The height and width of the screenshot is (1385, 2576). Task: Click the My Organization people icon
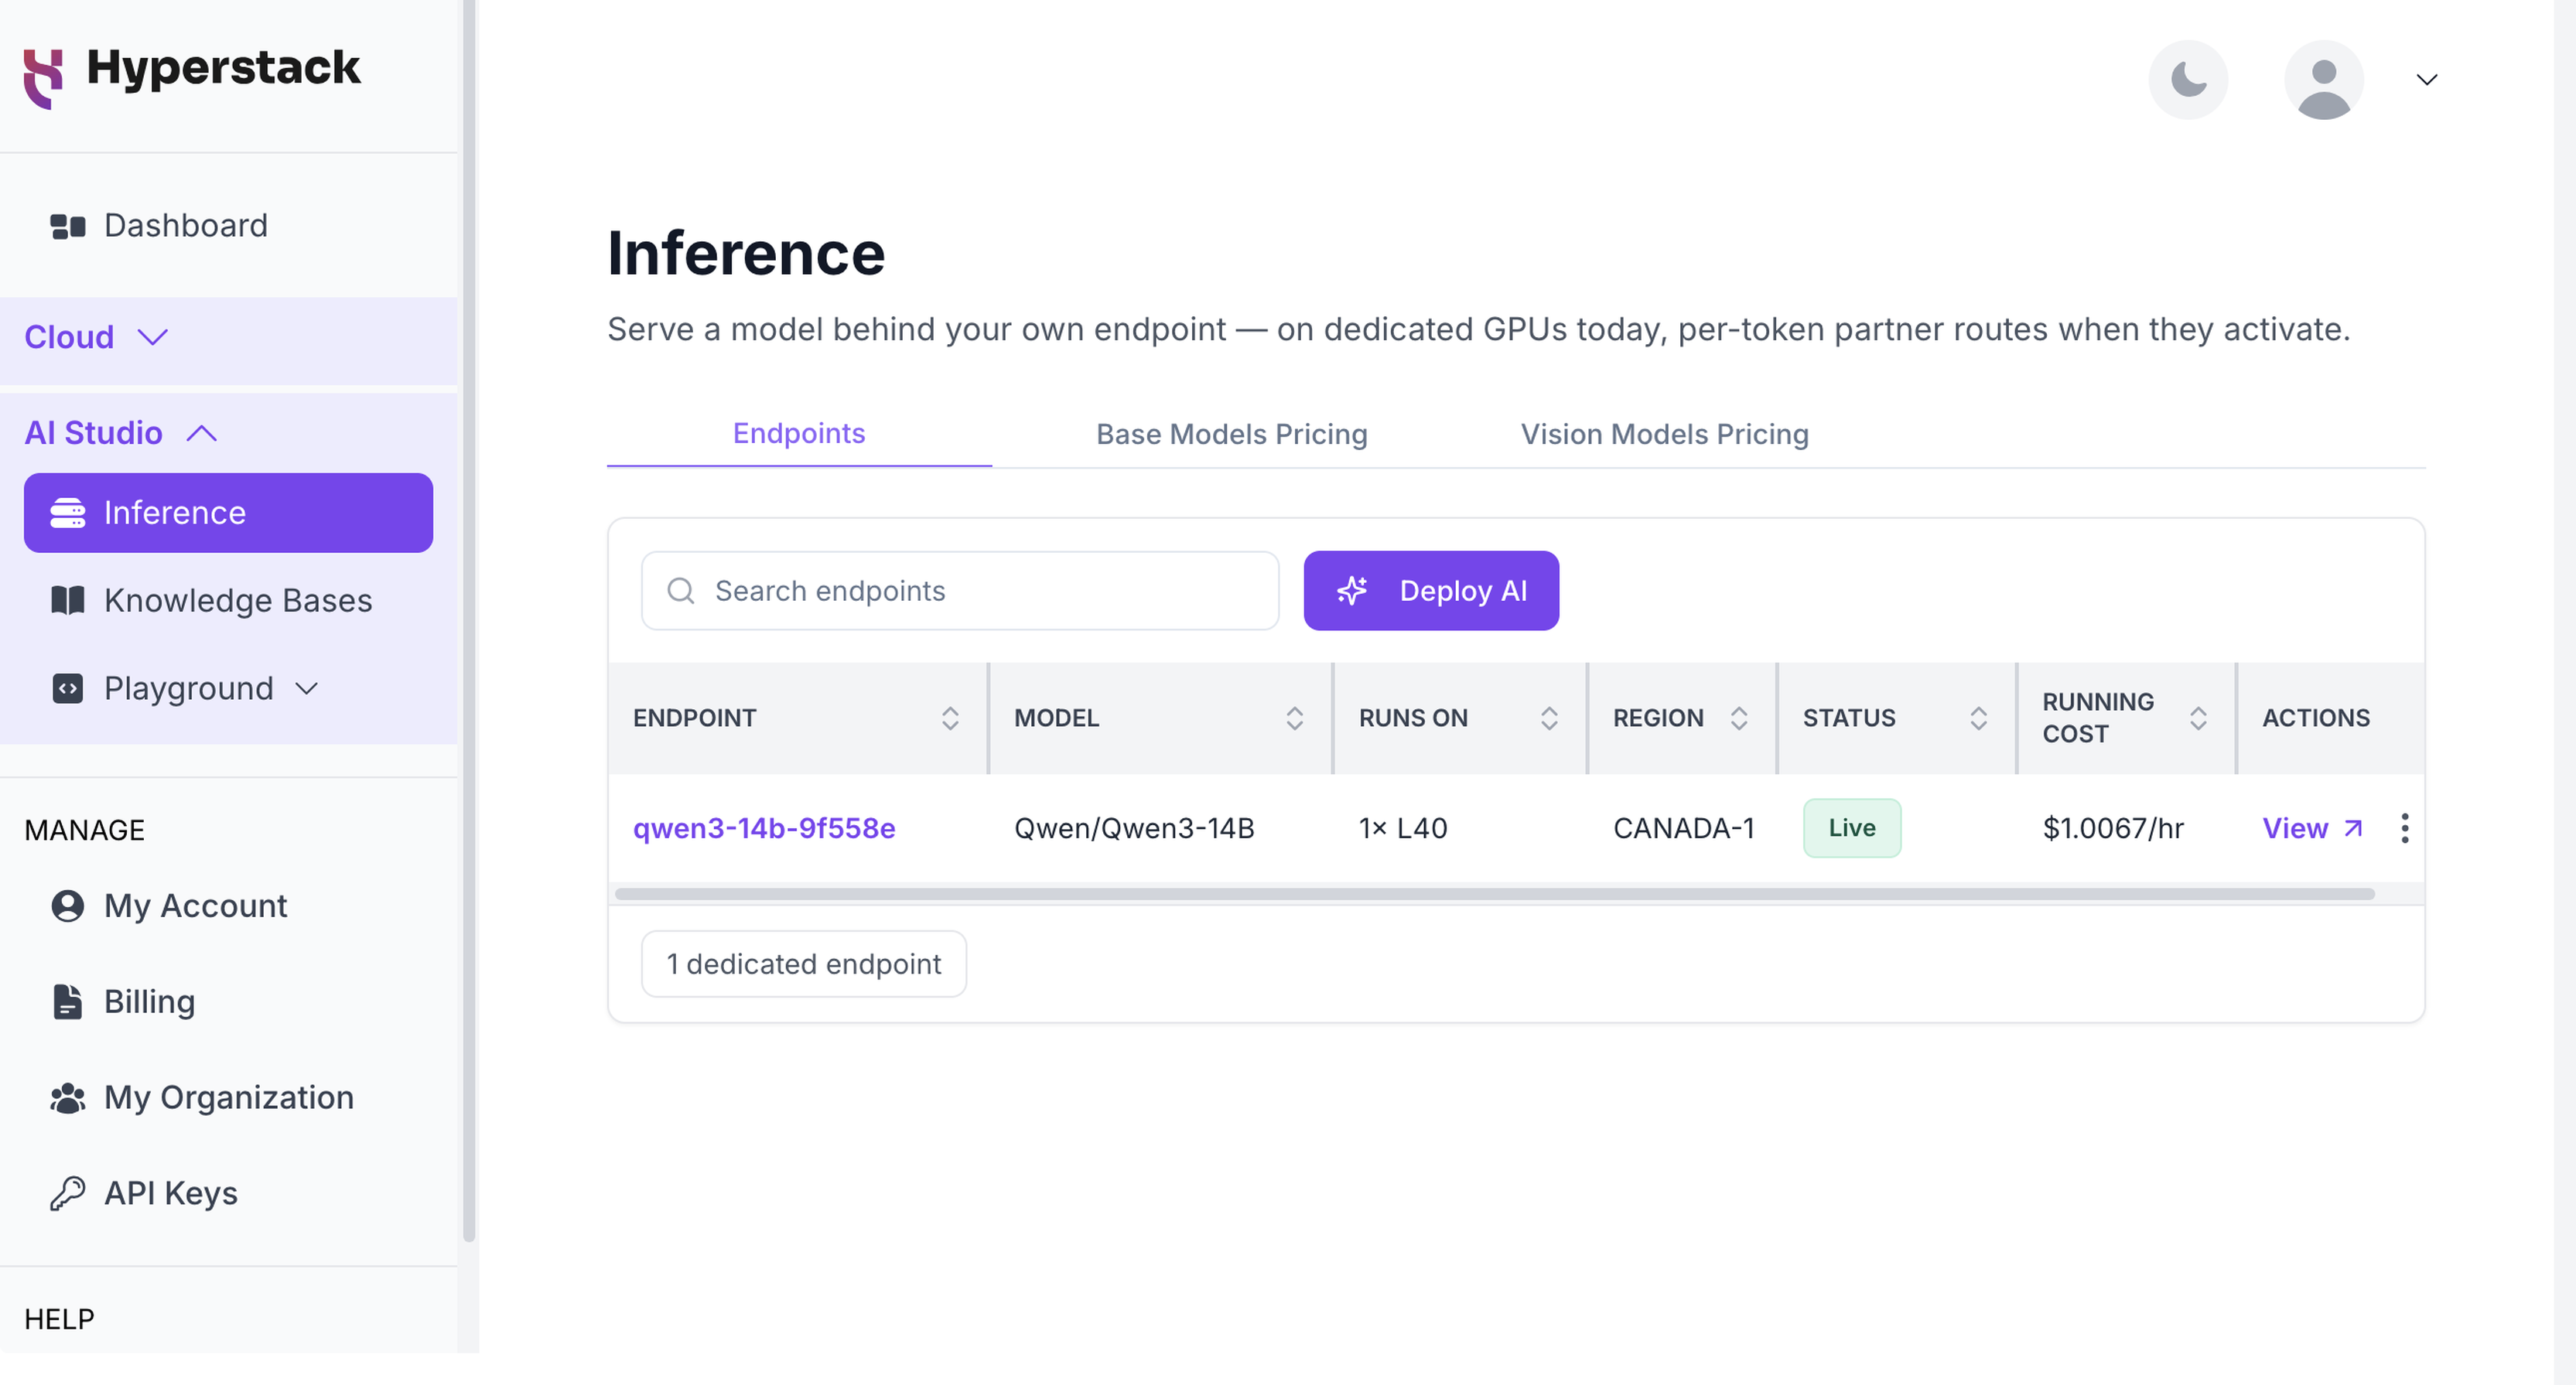point(68,1098)
